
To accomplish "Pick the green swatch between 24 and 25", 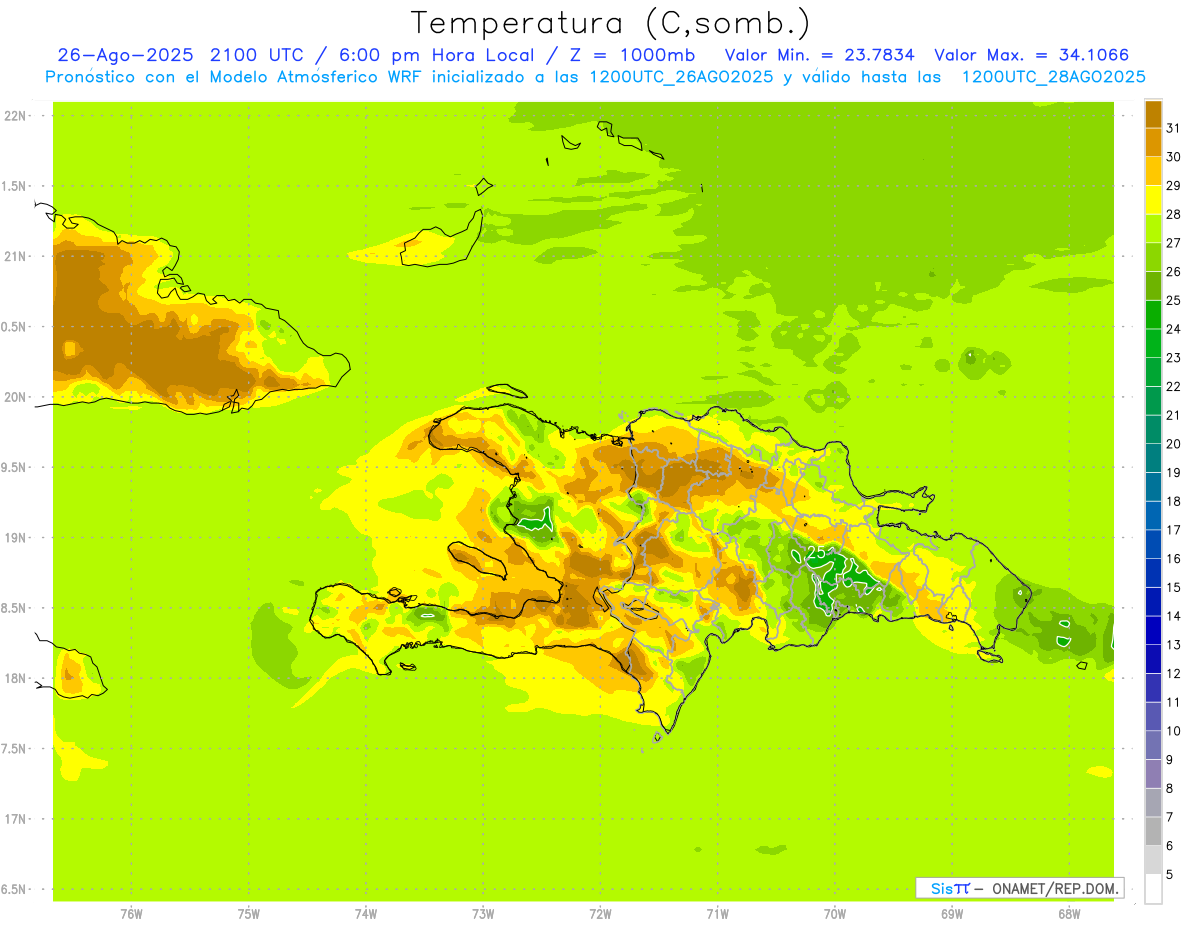I will [1153, 315].
